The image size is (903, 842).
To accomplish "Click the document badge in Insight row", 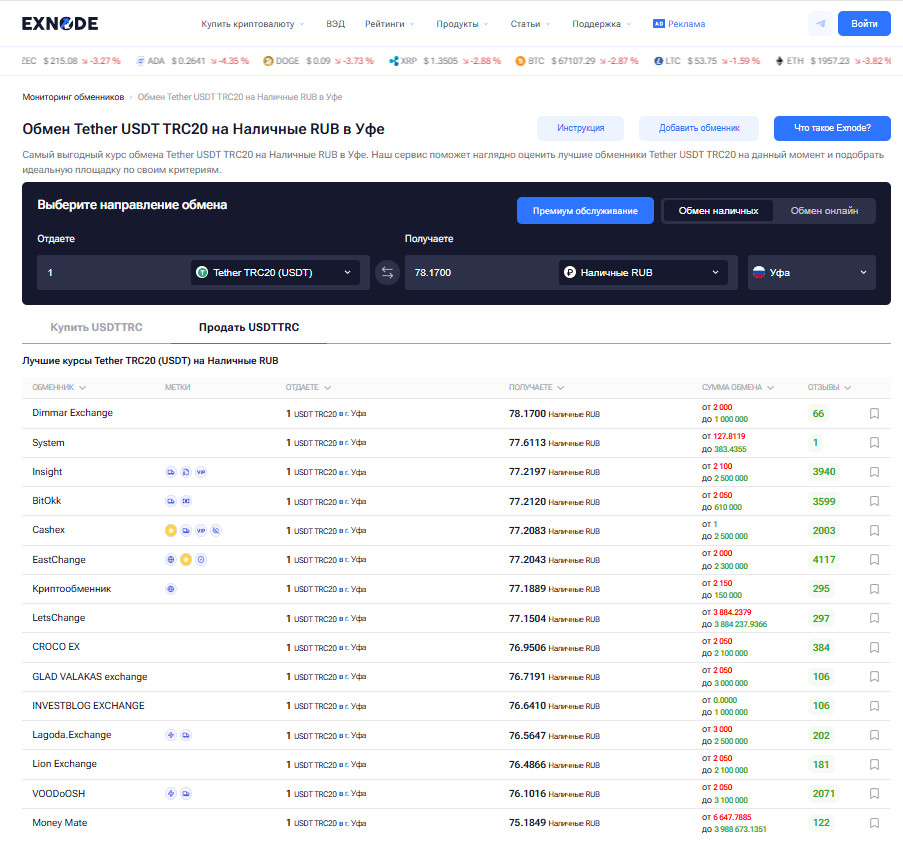I will point(185,472).
